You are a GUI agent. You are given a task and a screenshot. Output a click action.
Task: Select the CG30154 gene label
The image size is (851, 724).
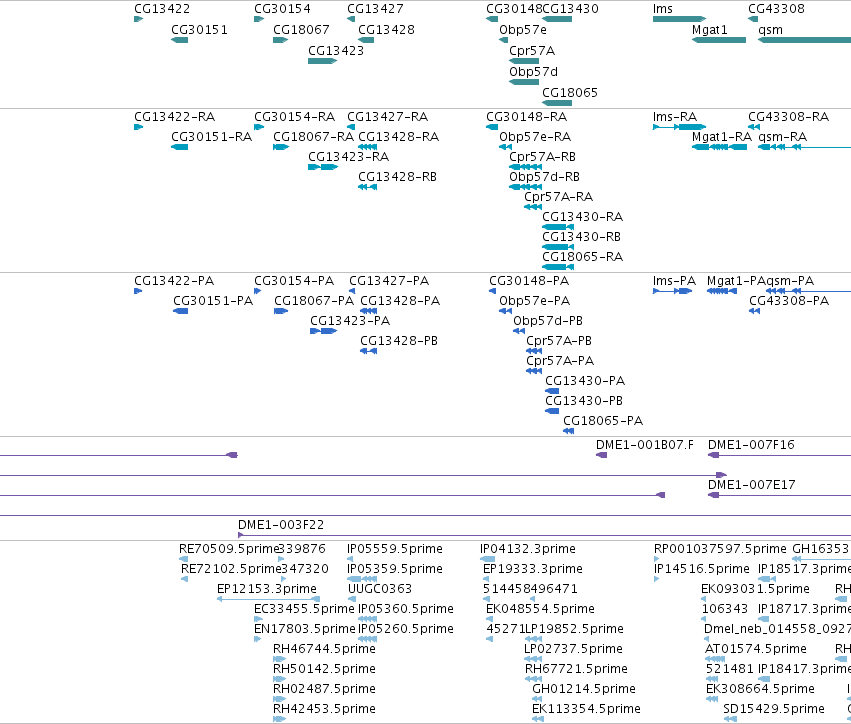coord(282,9)
